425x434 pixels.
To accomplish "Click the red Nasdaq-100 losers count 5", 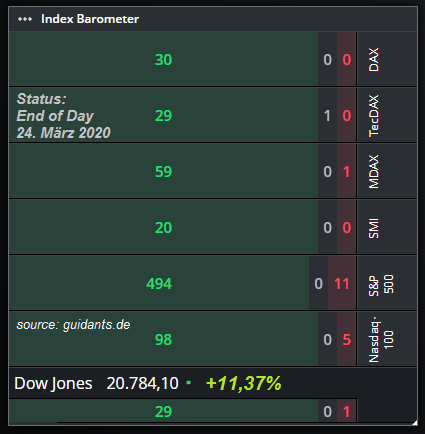I will 346,339.
